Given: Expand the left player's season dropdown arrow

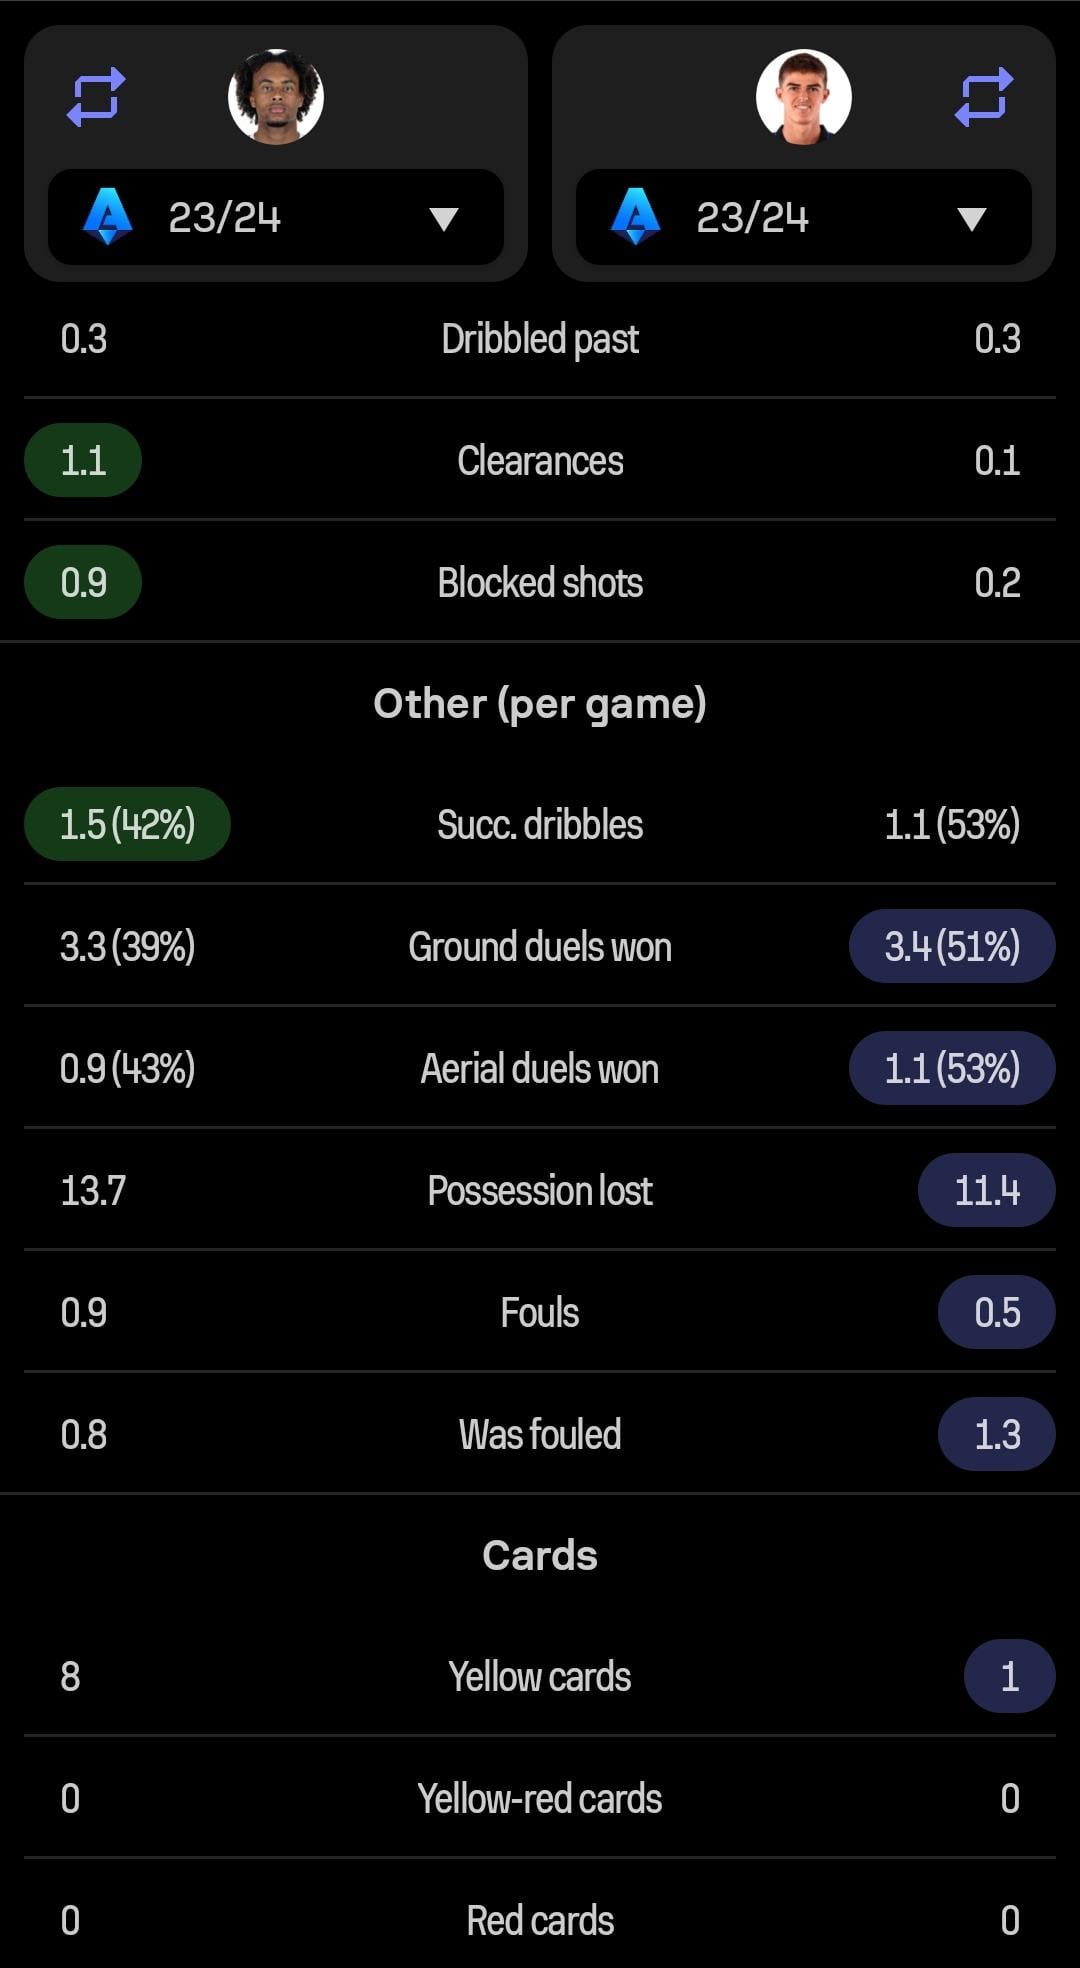Looking at the screenshot, I should click(443, 218).
